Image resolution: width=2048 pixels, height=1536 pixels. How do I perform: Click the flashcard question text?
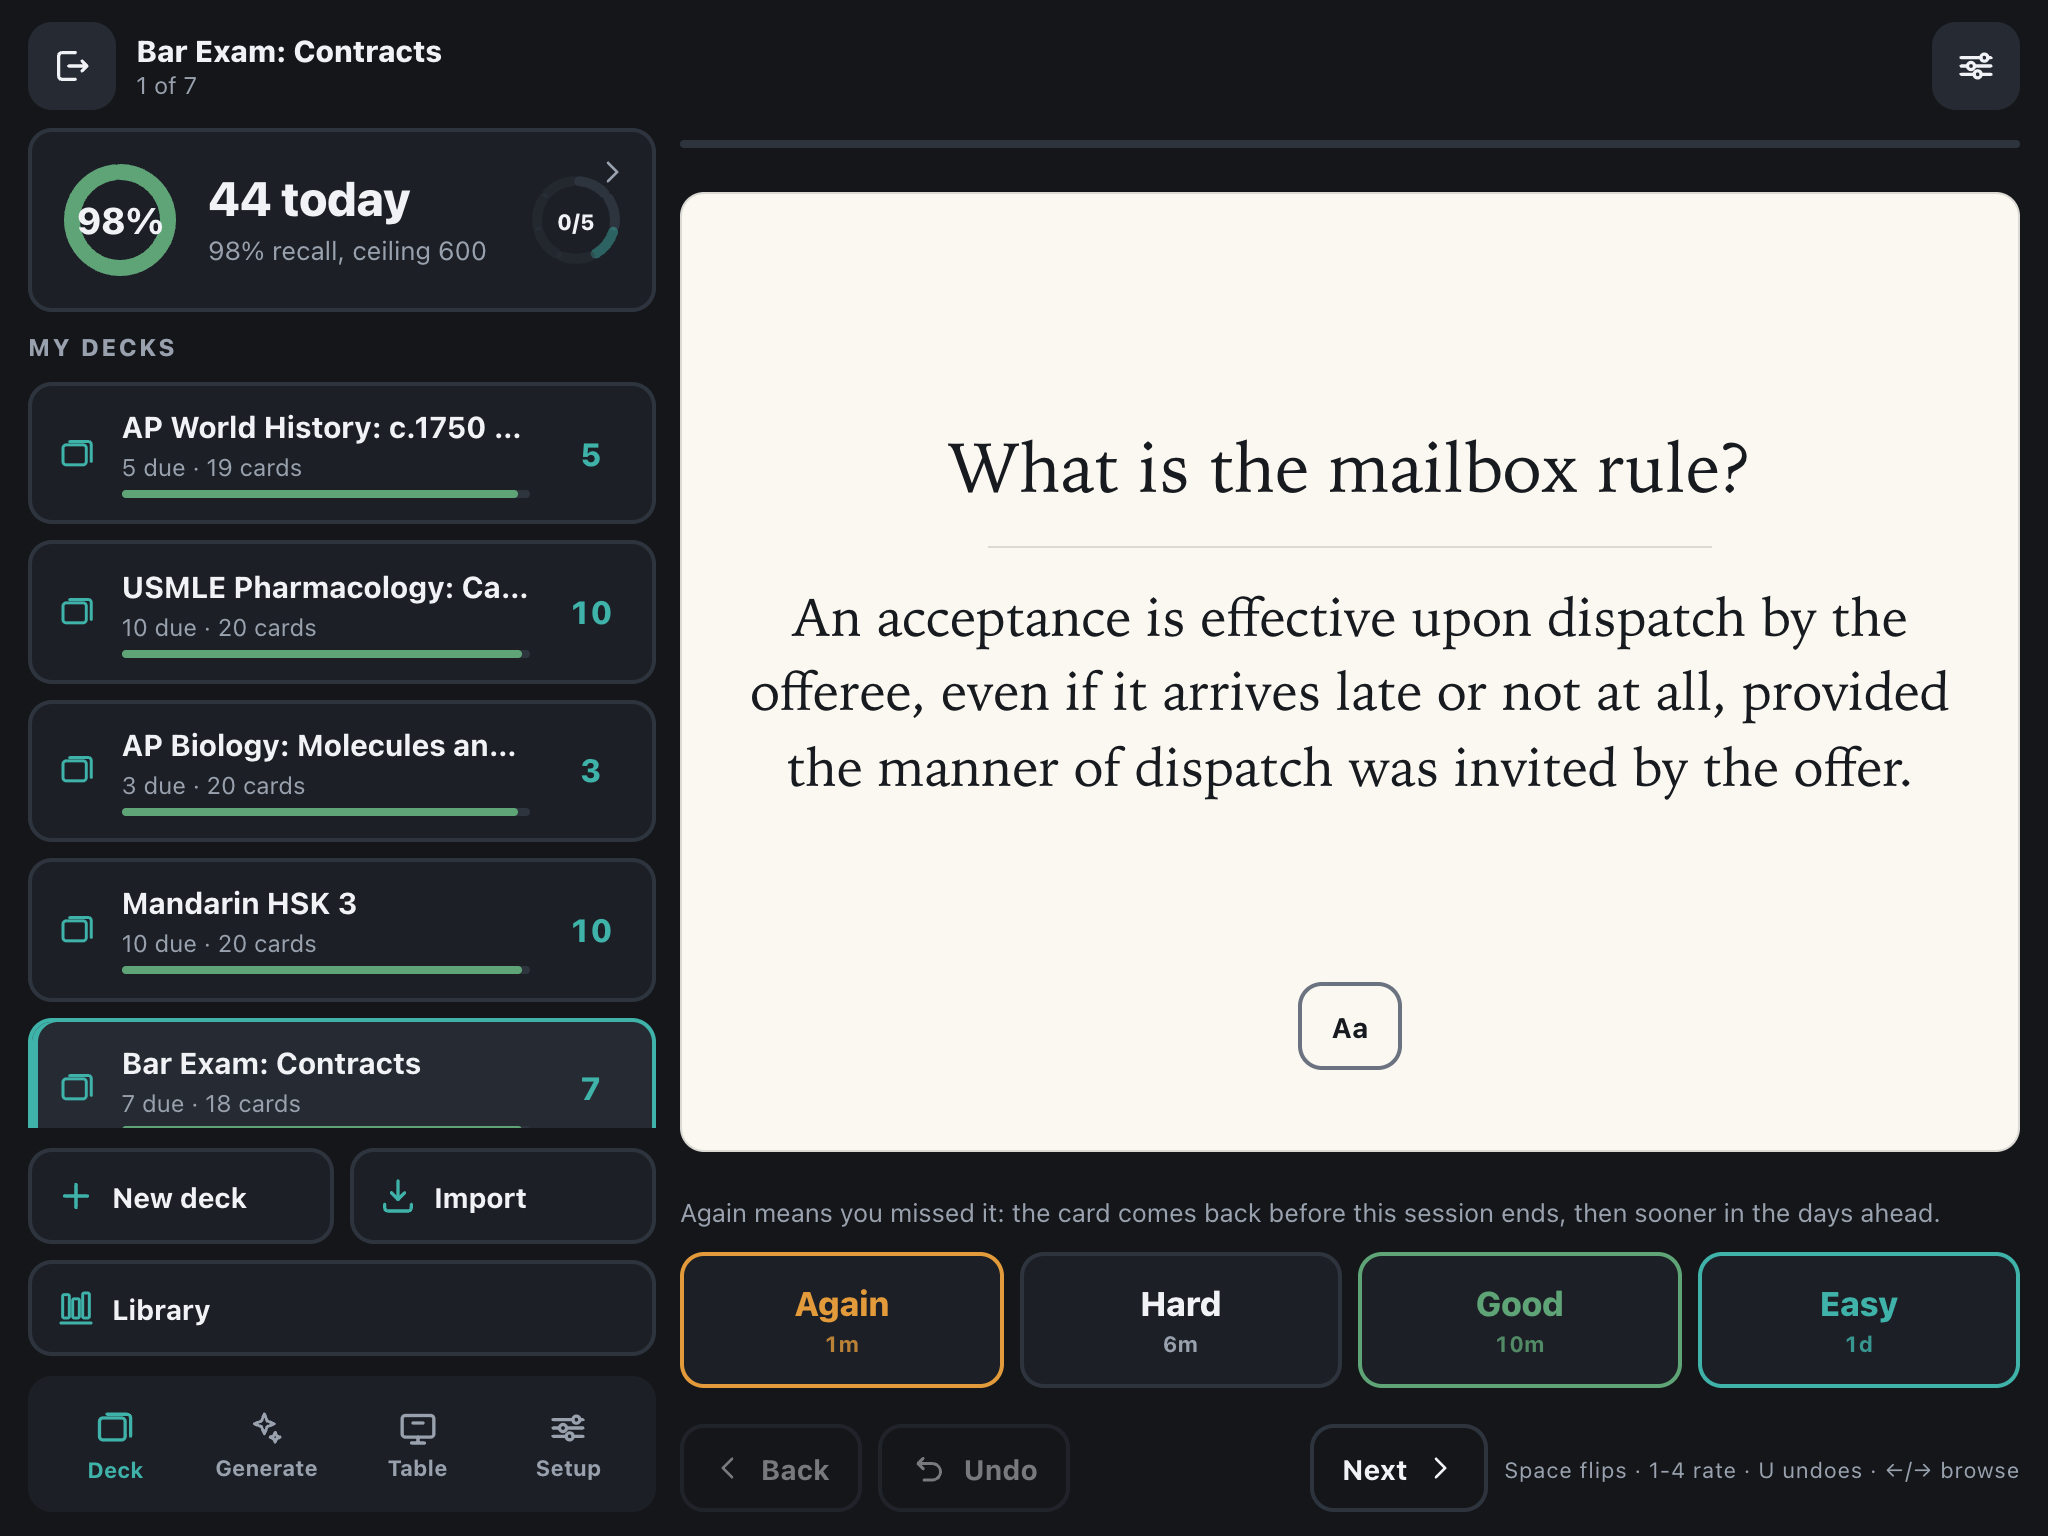(x=1349, y=468)
